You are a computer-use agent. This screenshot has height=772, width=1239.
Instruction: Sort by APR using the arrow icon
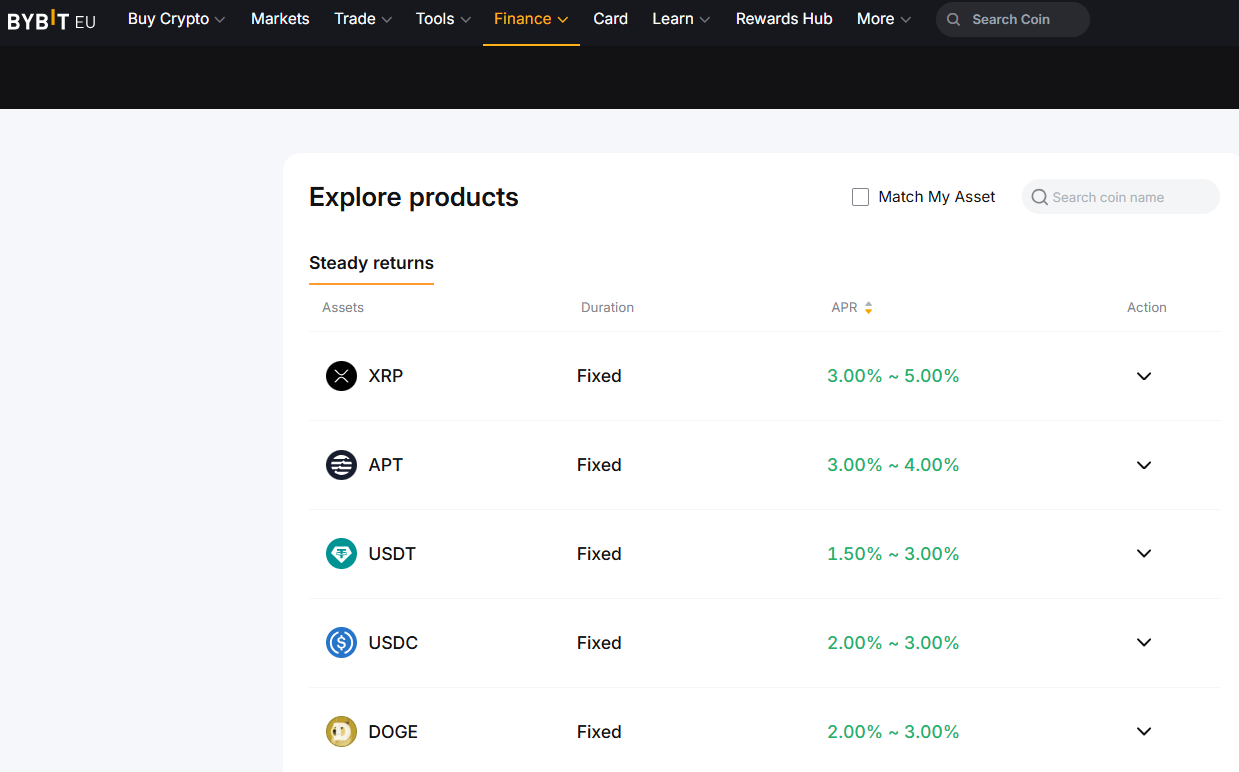click(868, 308)
